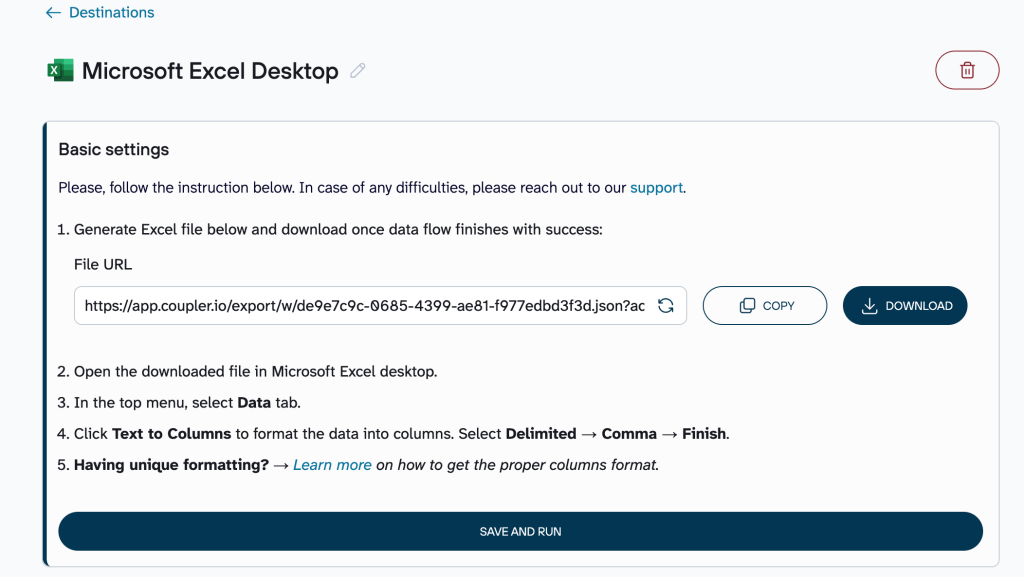The height and width of the screenshot is (577, 1024).
Task: Click the Excel spreadsheet icon in the header
Action: click(59, 70)
